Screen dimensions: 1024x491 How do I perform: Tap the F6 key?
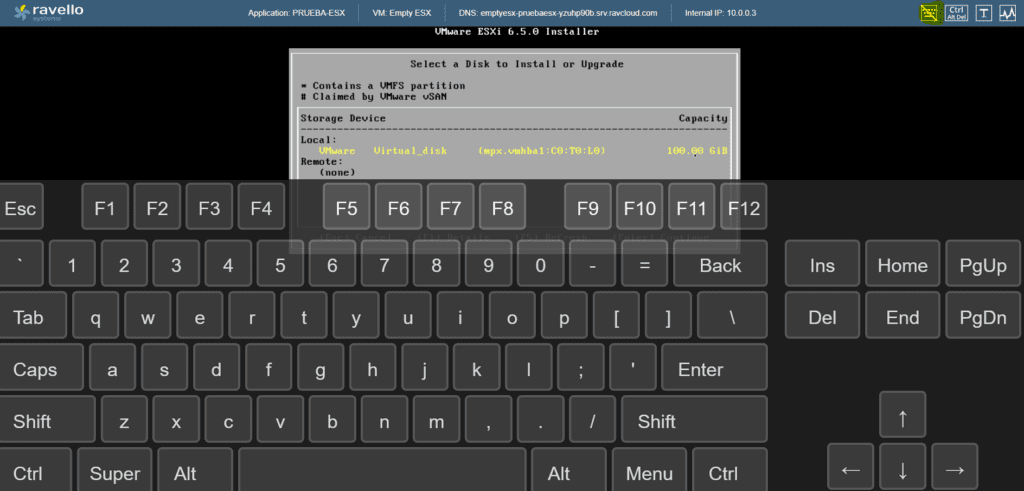click(398, 206)
